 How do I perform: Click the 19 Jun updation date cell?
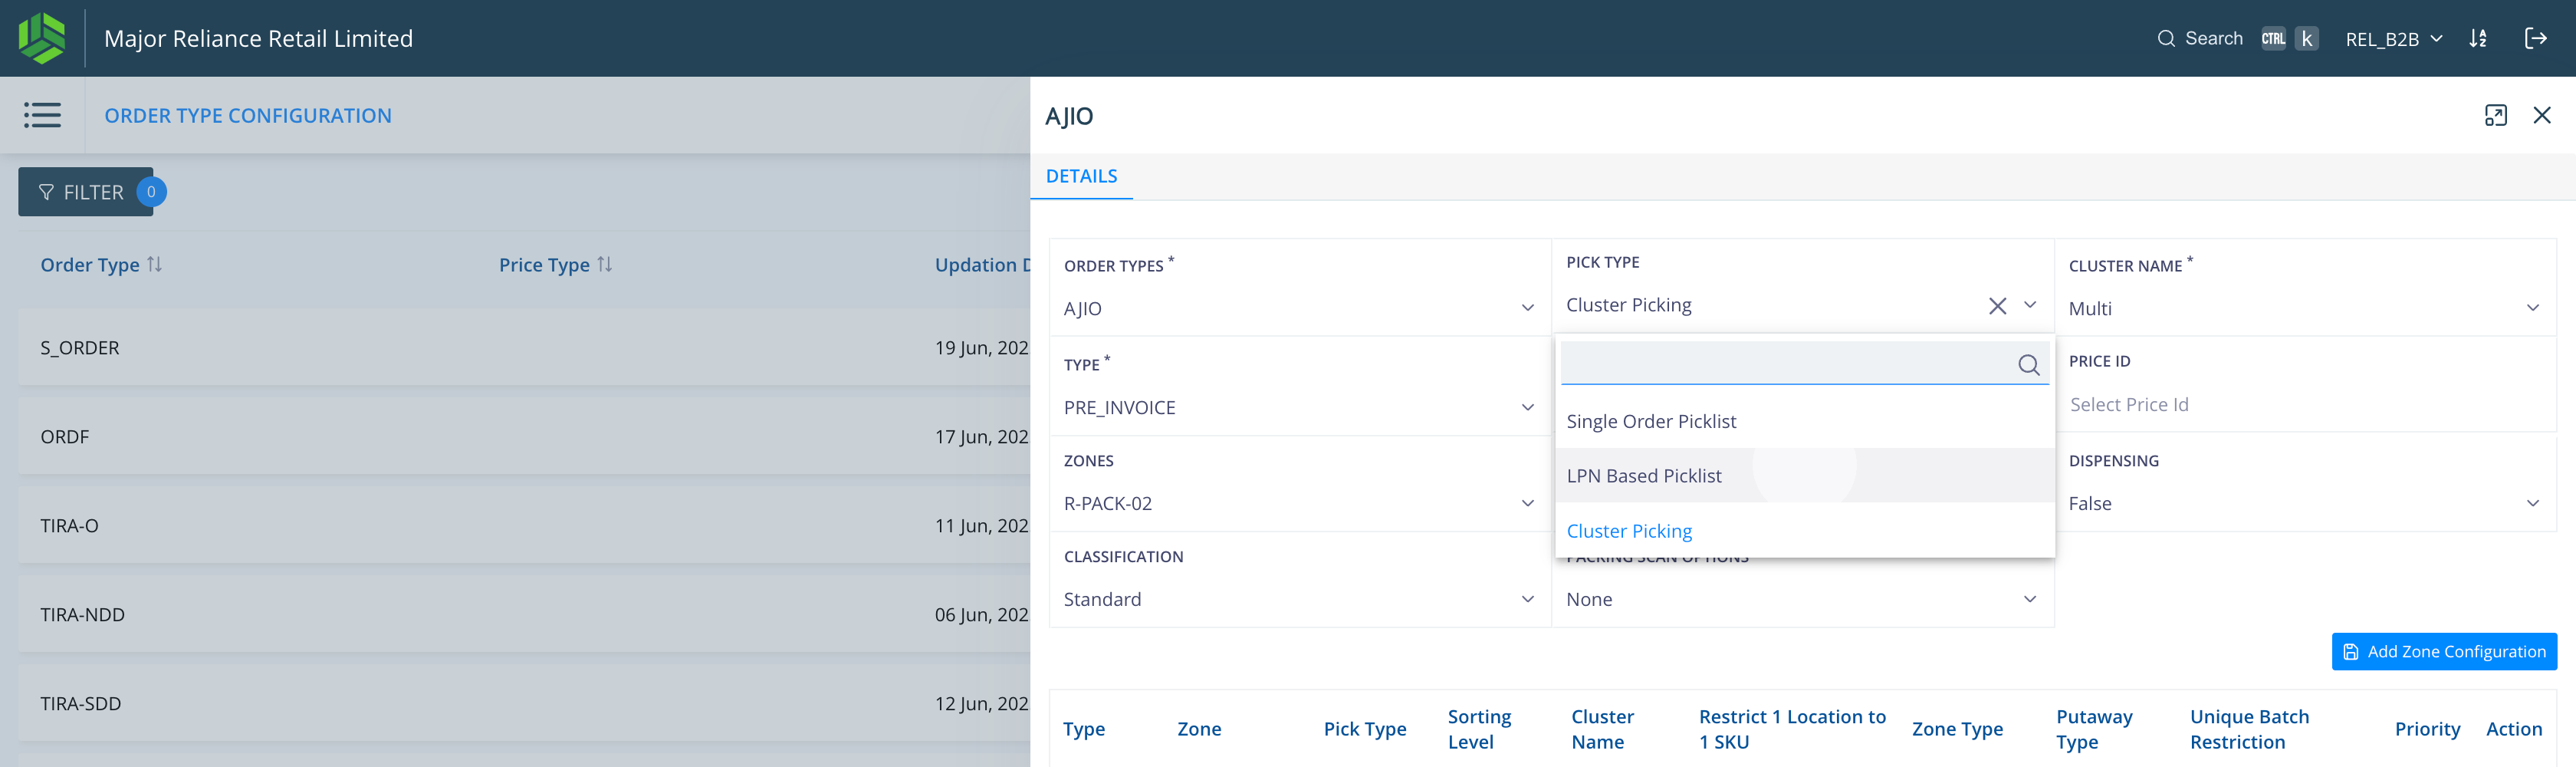[981, 347]
